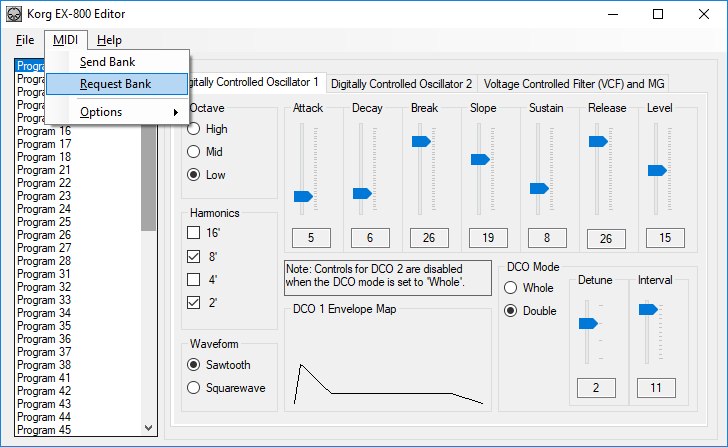Maximize the Korg EX-800 Editor window

tap(658, 14)
